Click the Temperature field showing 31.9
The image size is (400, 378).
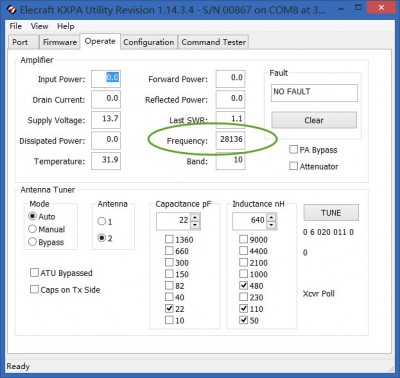coord(106,161)
